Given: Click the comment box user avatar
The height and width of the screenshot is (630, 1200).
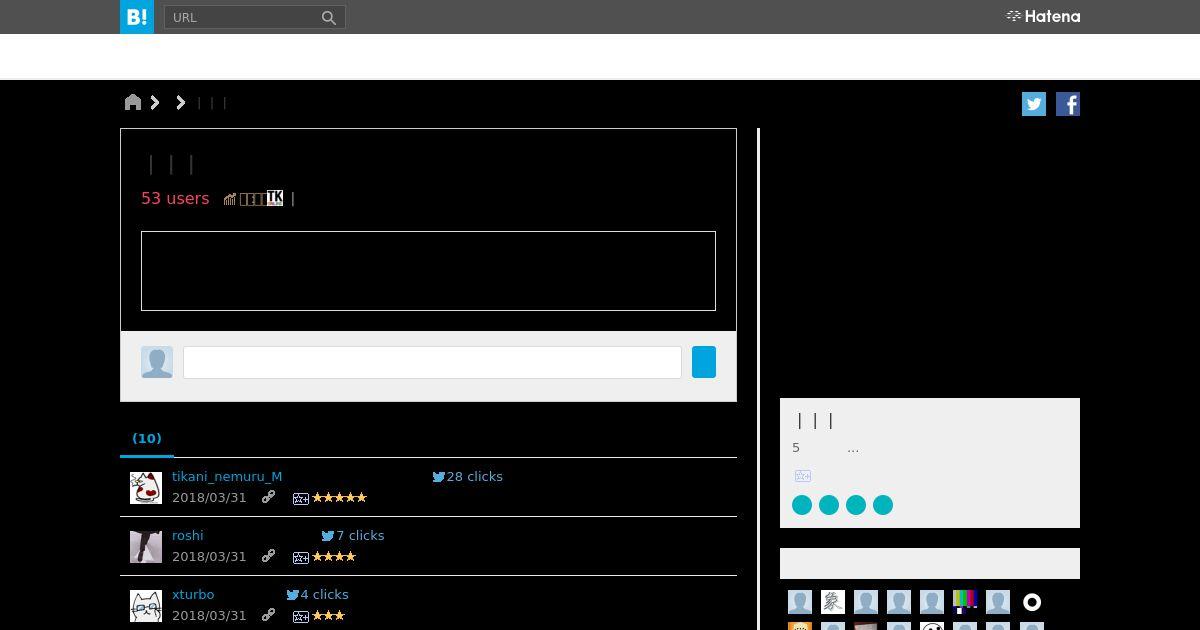Looking at the screenshot, I should tap(157, 362).
